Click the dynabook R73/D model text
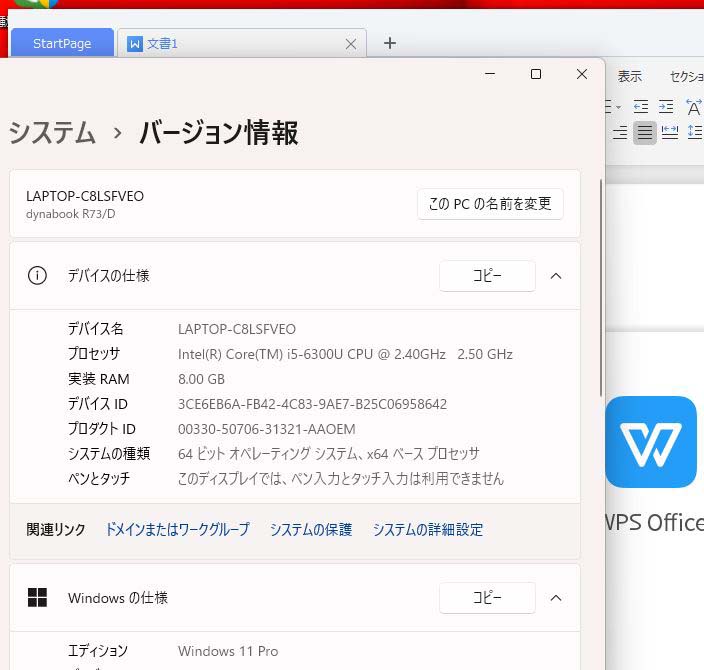The width and height of the screenshot is (704, 670). tap(70, 214)
